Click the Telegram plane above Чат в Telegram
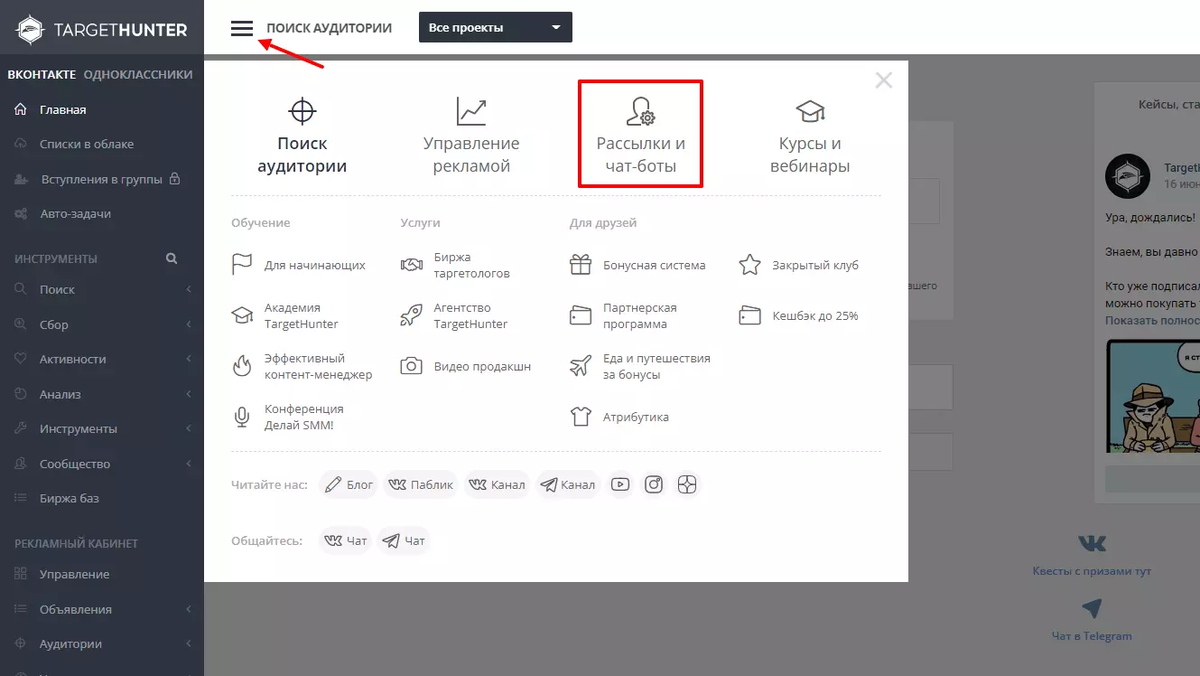This screenshot has height=676, width=1200. (x=1092, y=608)
